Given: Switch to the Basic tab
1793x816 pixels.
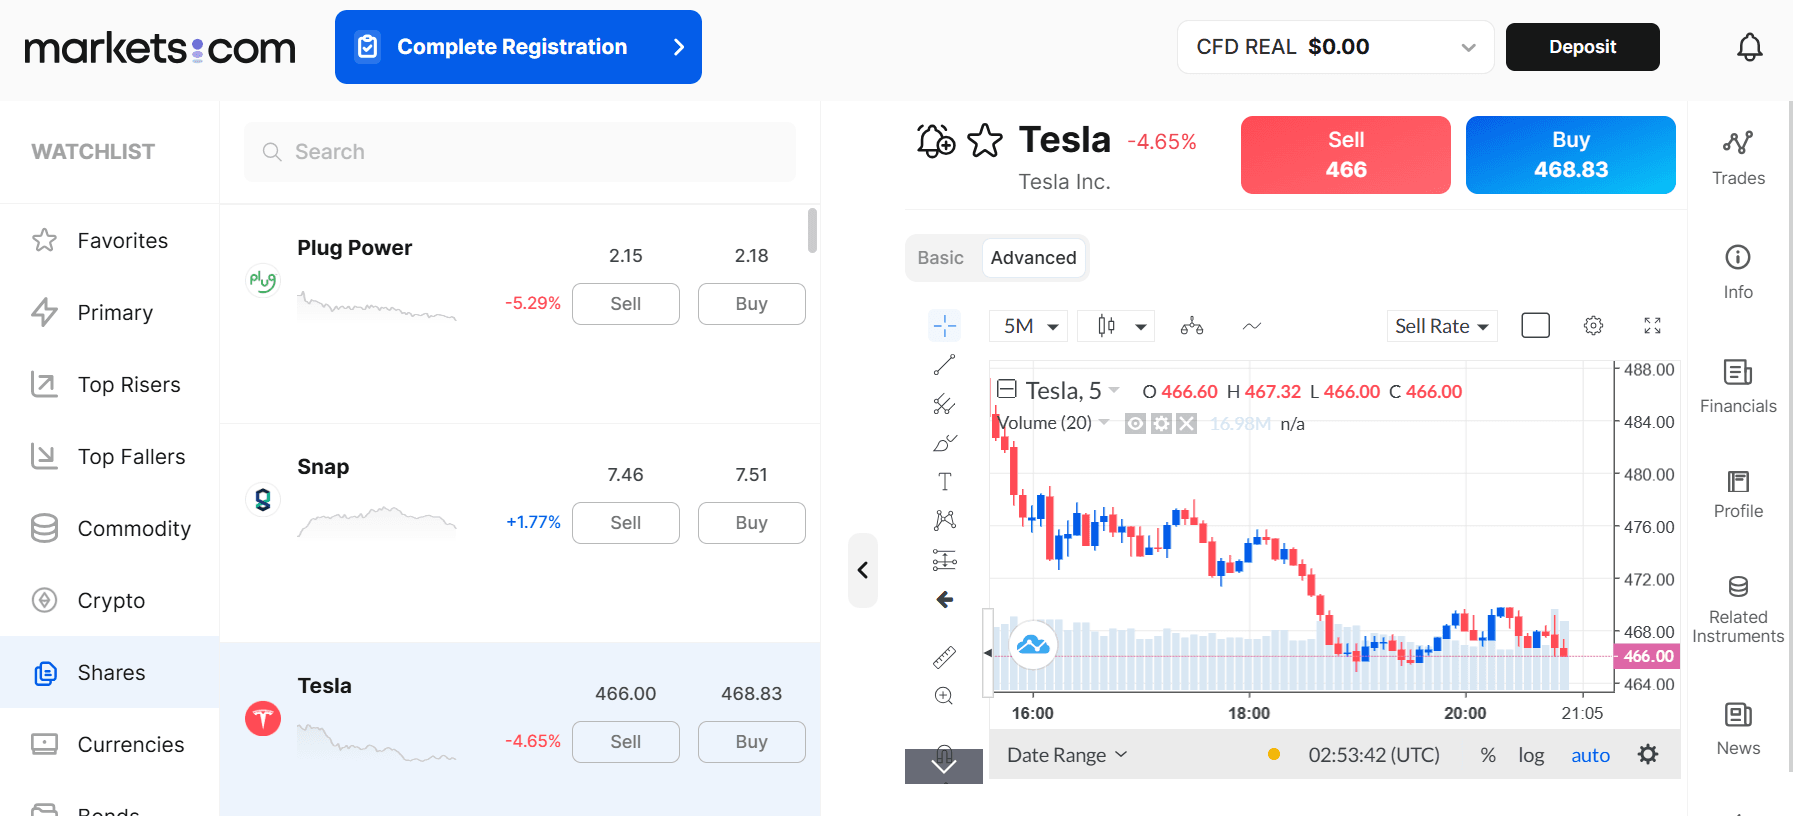Looking at the screenshot, I should point(940,257).
